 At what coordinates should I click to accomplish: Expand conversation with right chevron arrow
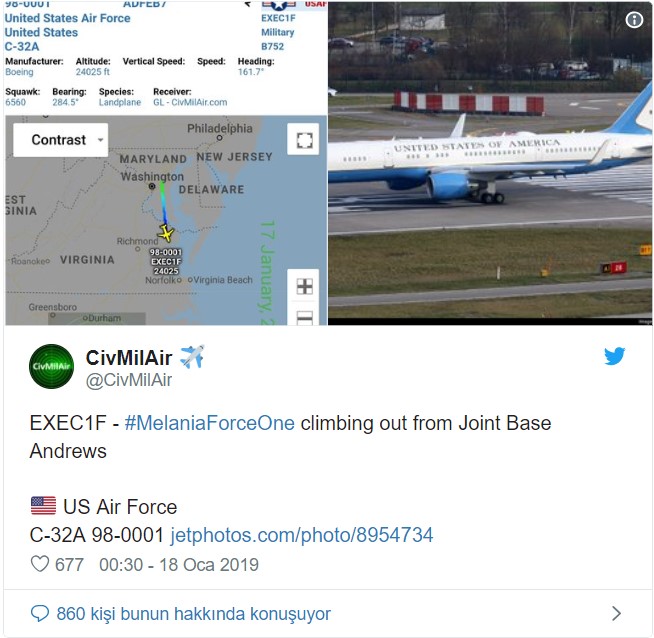[x=616, y=613]
